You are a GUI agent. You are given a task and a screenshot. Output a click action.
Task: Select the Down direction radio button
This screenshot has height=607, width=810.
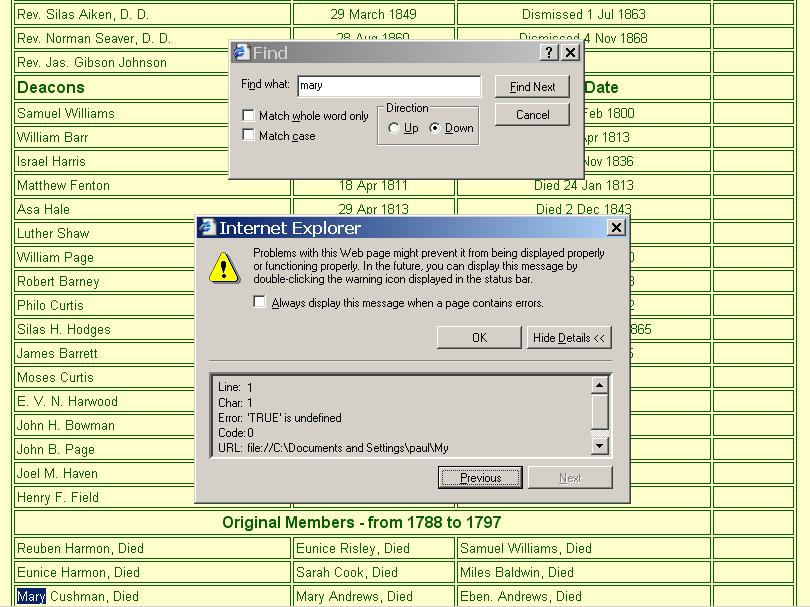(x=435, y=128)
